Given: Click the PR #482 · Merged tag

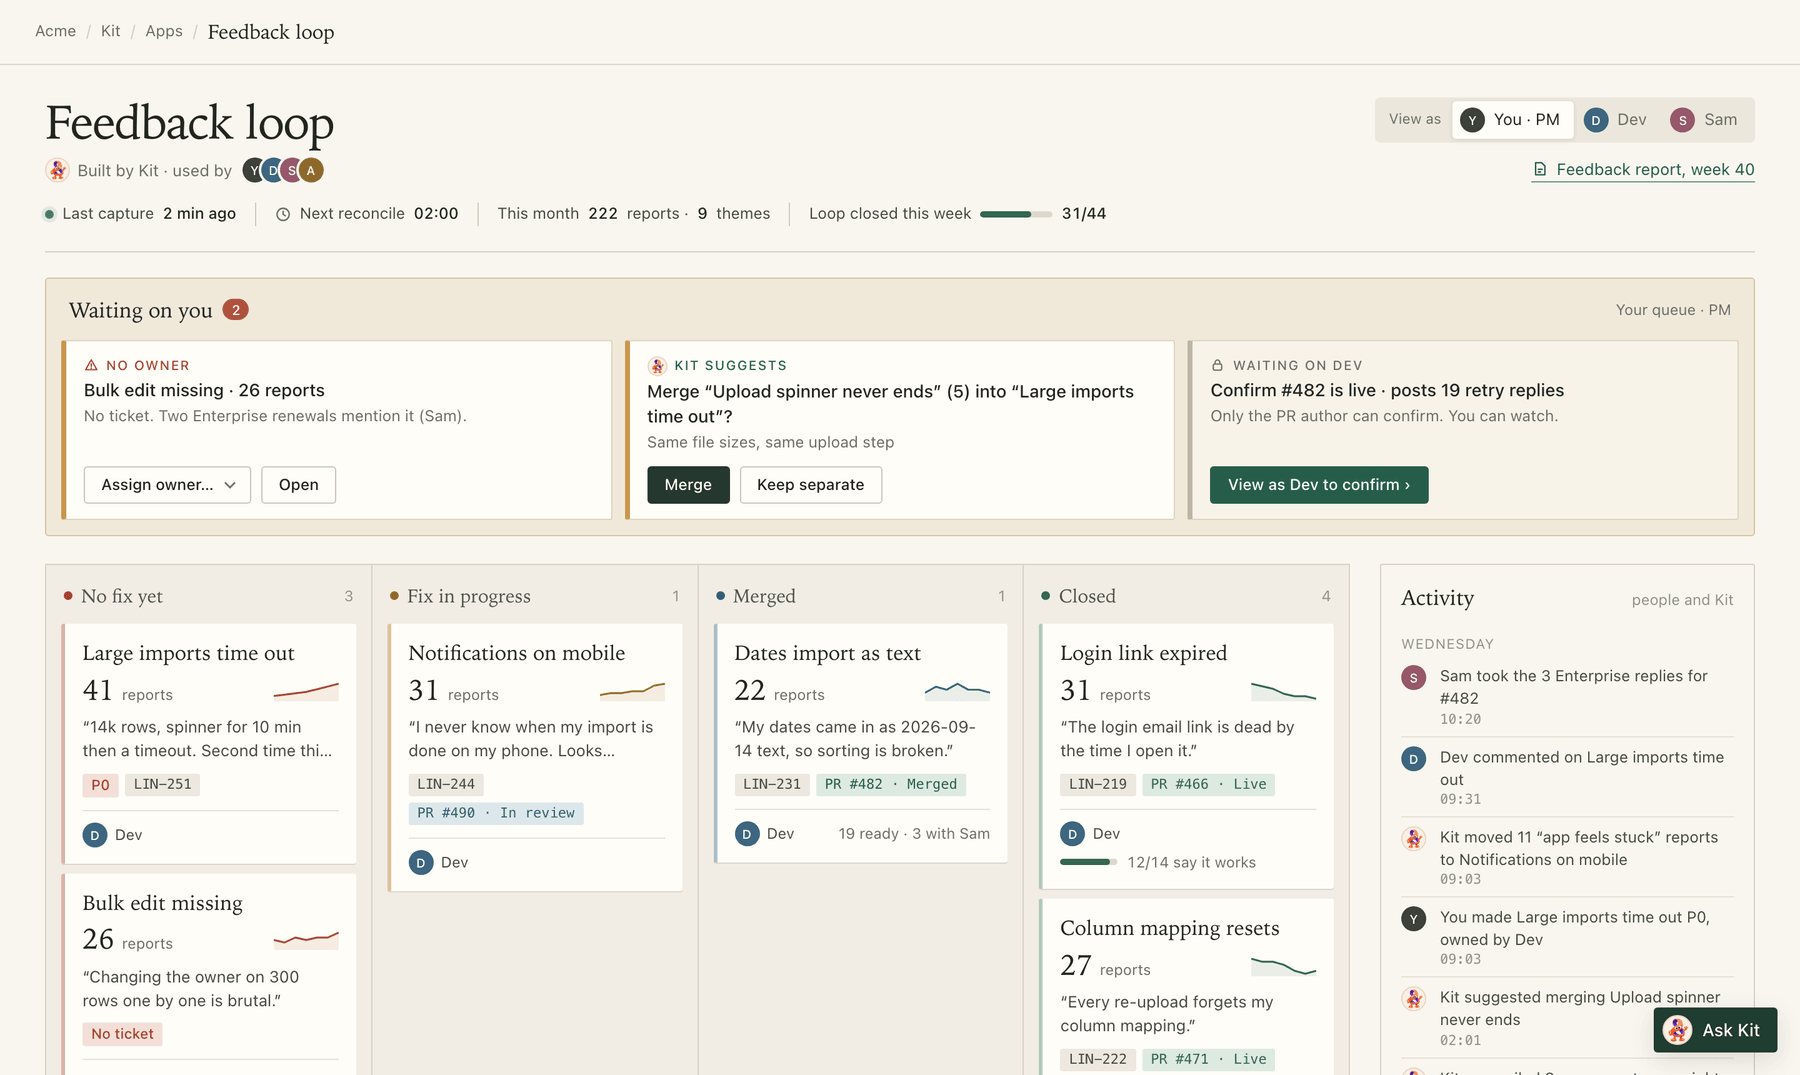Looking at the screenshot, I should pos(891,785).
